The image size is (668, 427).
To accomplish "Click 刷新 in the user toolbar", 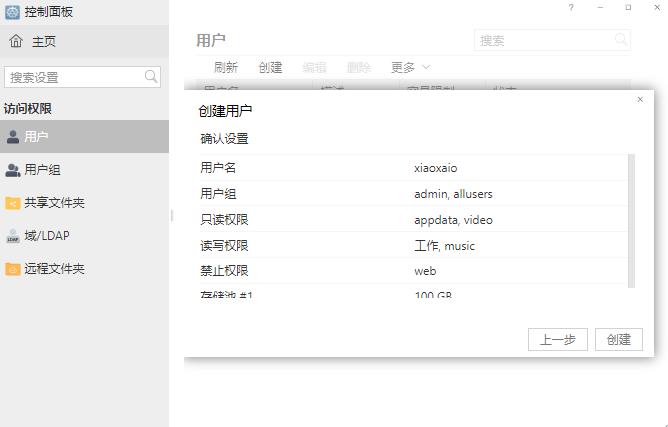I will [226, 67].
